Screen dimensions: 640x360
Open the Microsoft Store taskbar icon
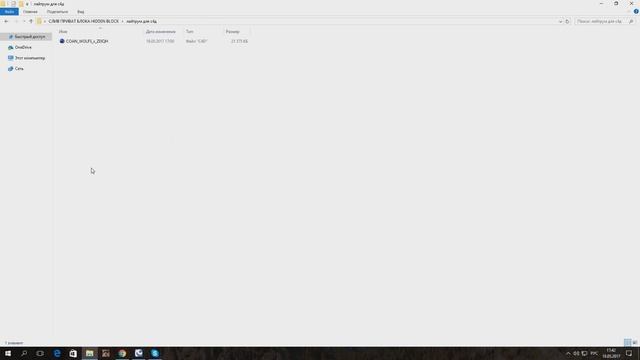73,353
